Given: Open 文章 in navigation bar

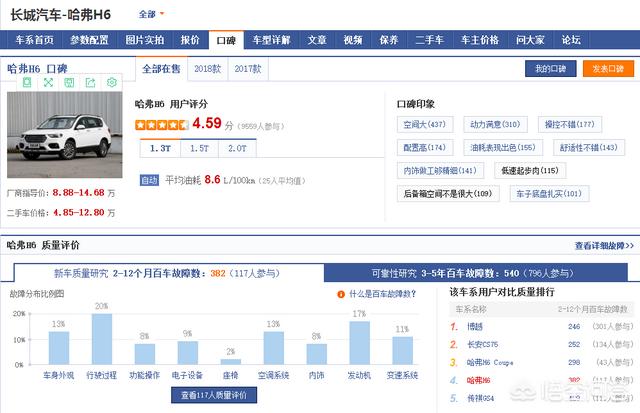Looking at the screenshot, I should click(317, 40).
